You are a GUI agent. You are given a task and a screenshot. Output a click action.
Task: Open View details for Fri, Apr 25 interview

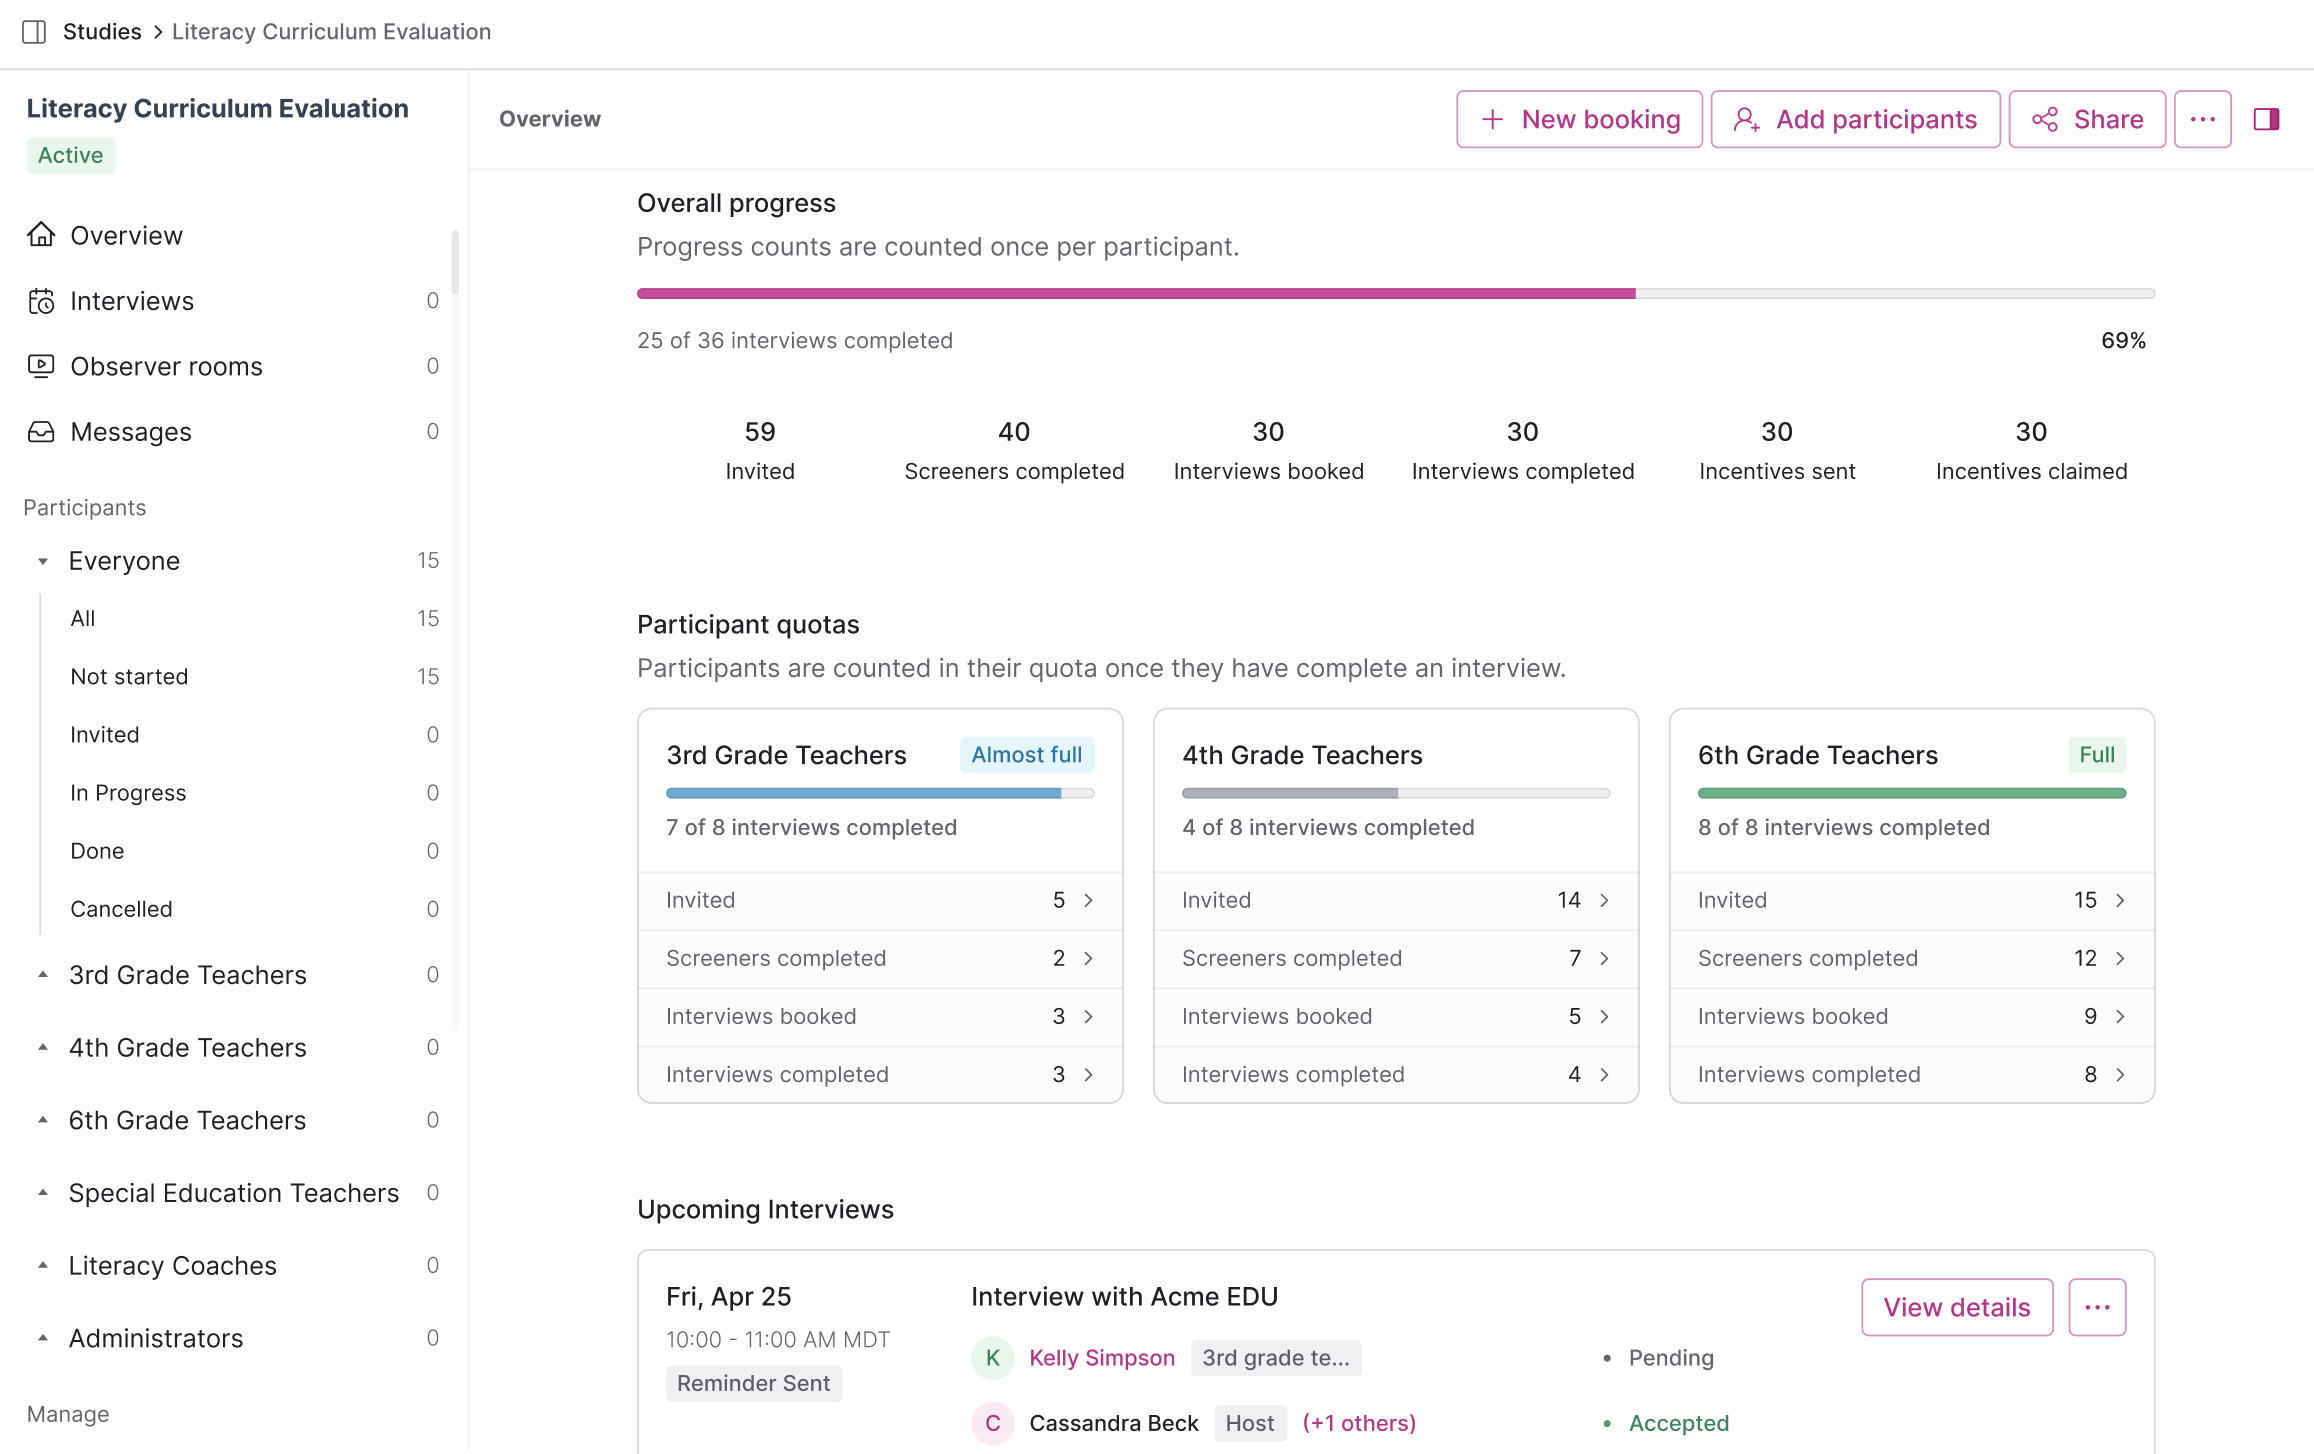point(1956,1307)
